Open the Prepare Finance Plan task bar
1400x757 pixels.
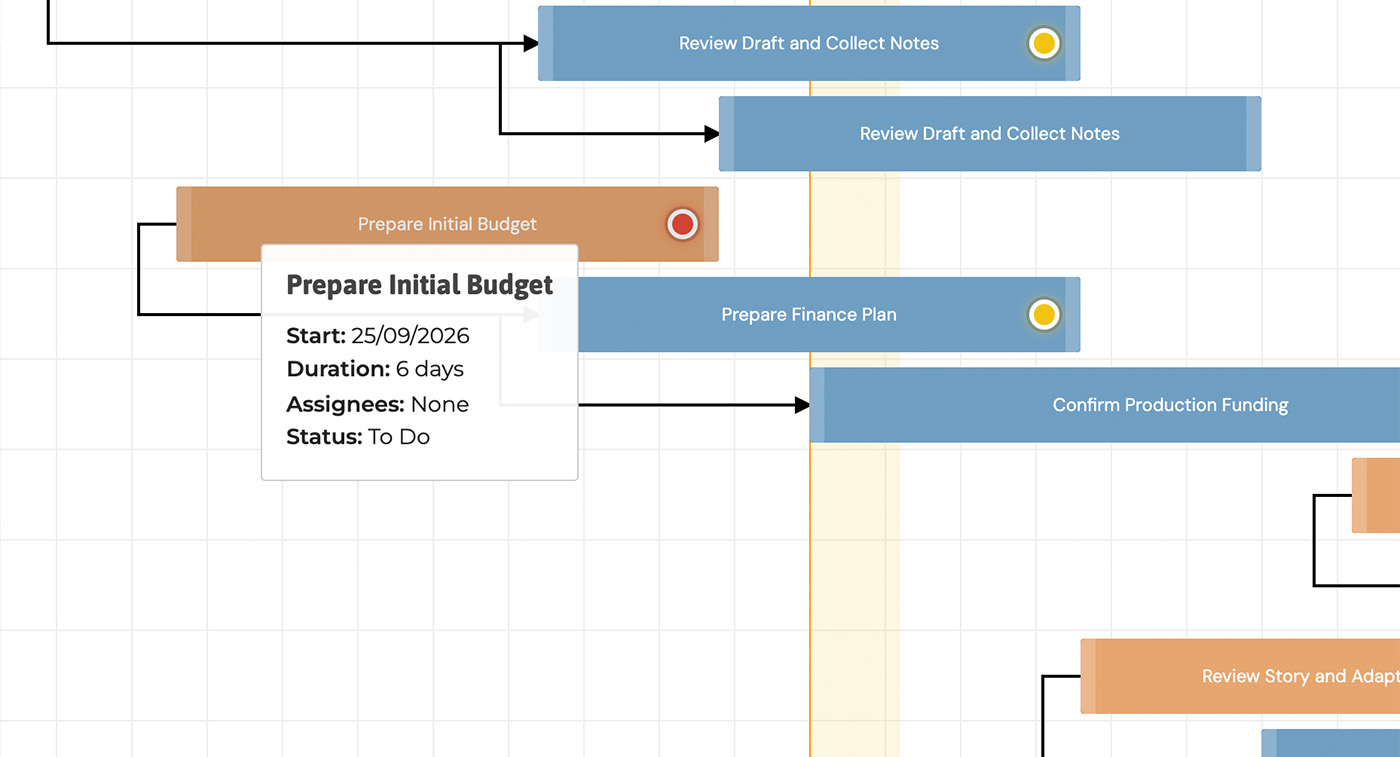click(x=809, y=314)
